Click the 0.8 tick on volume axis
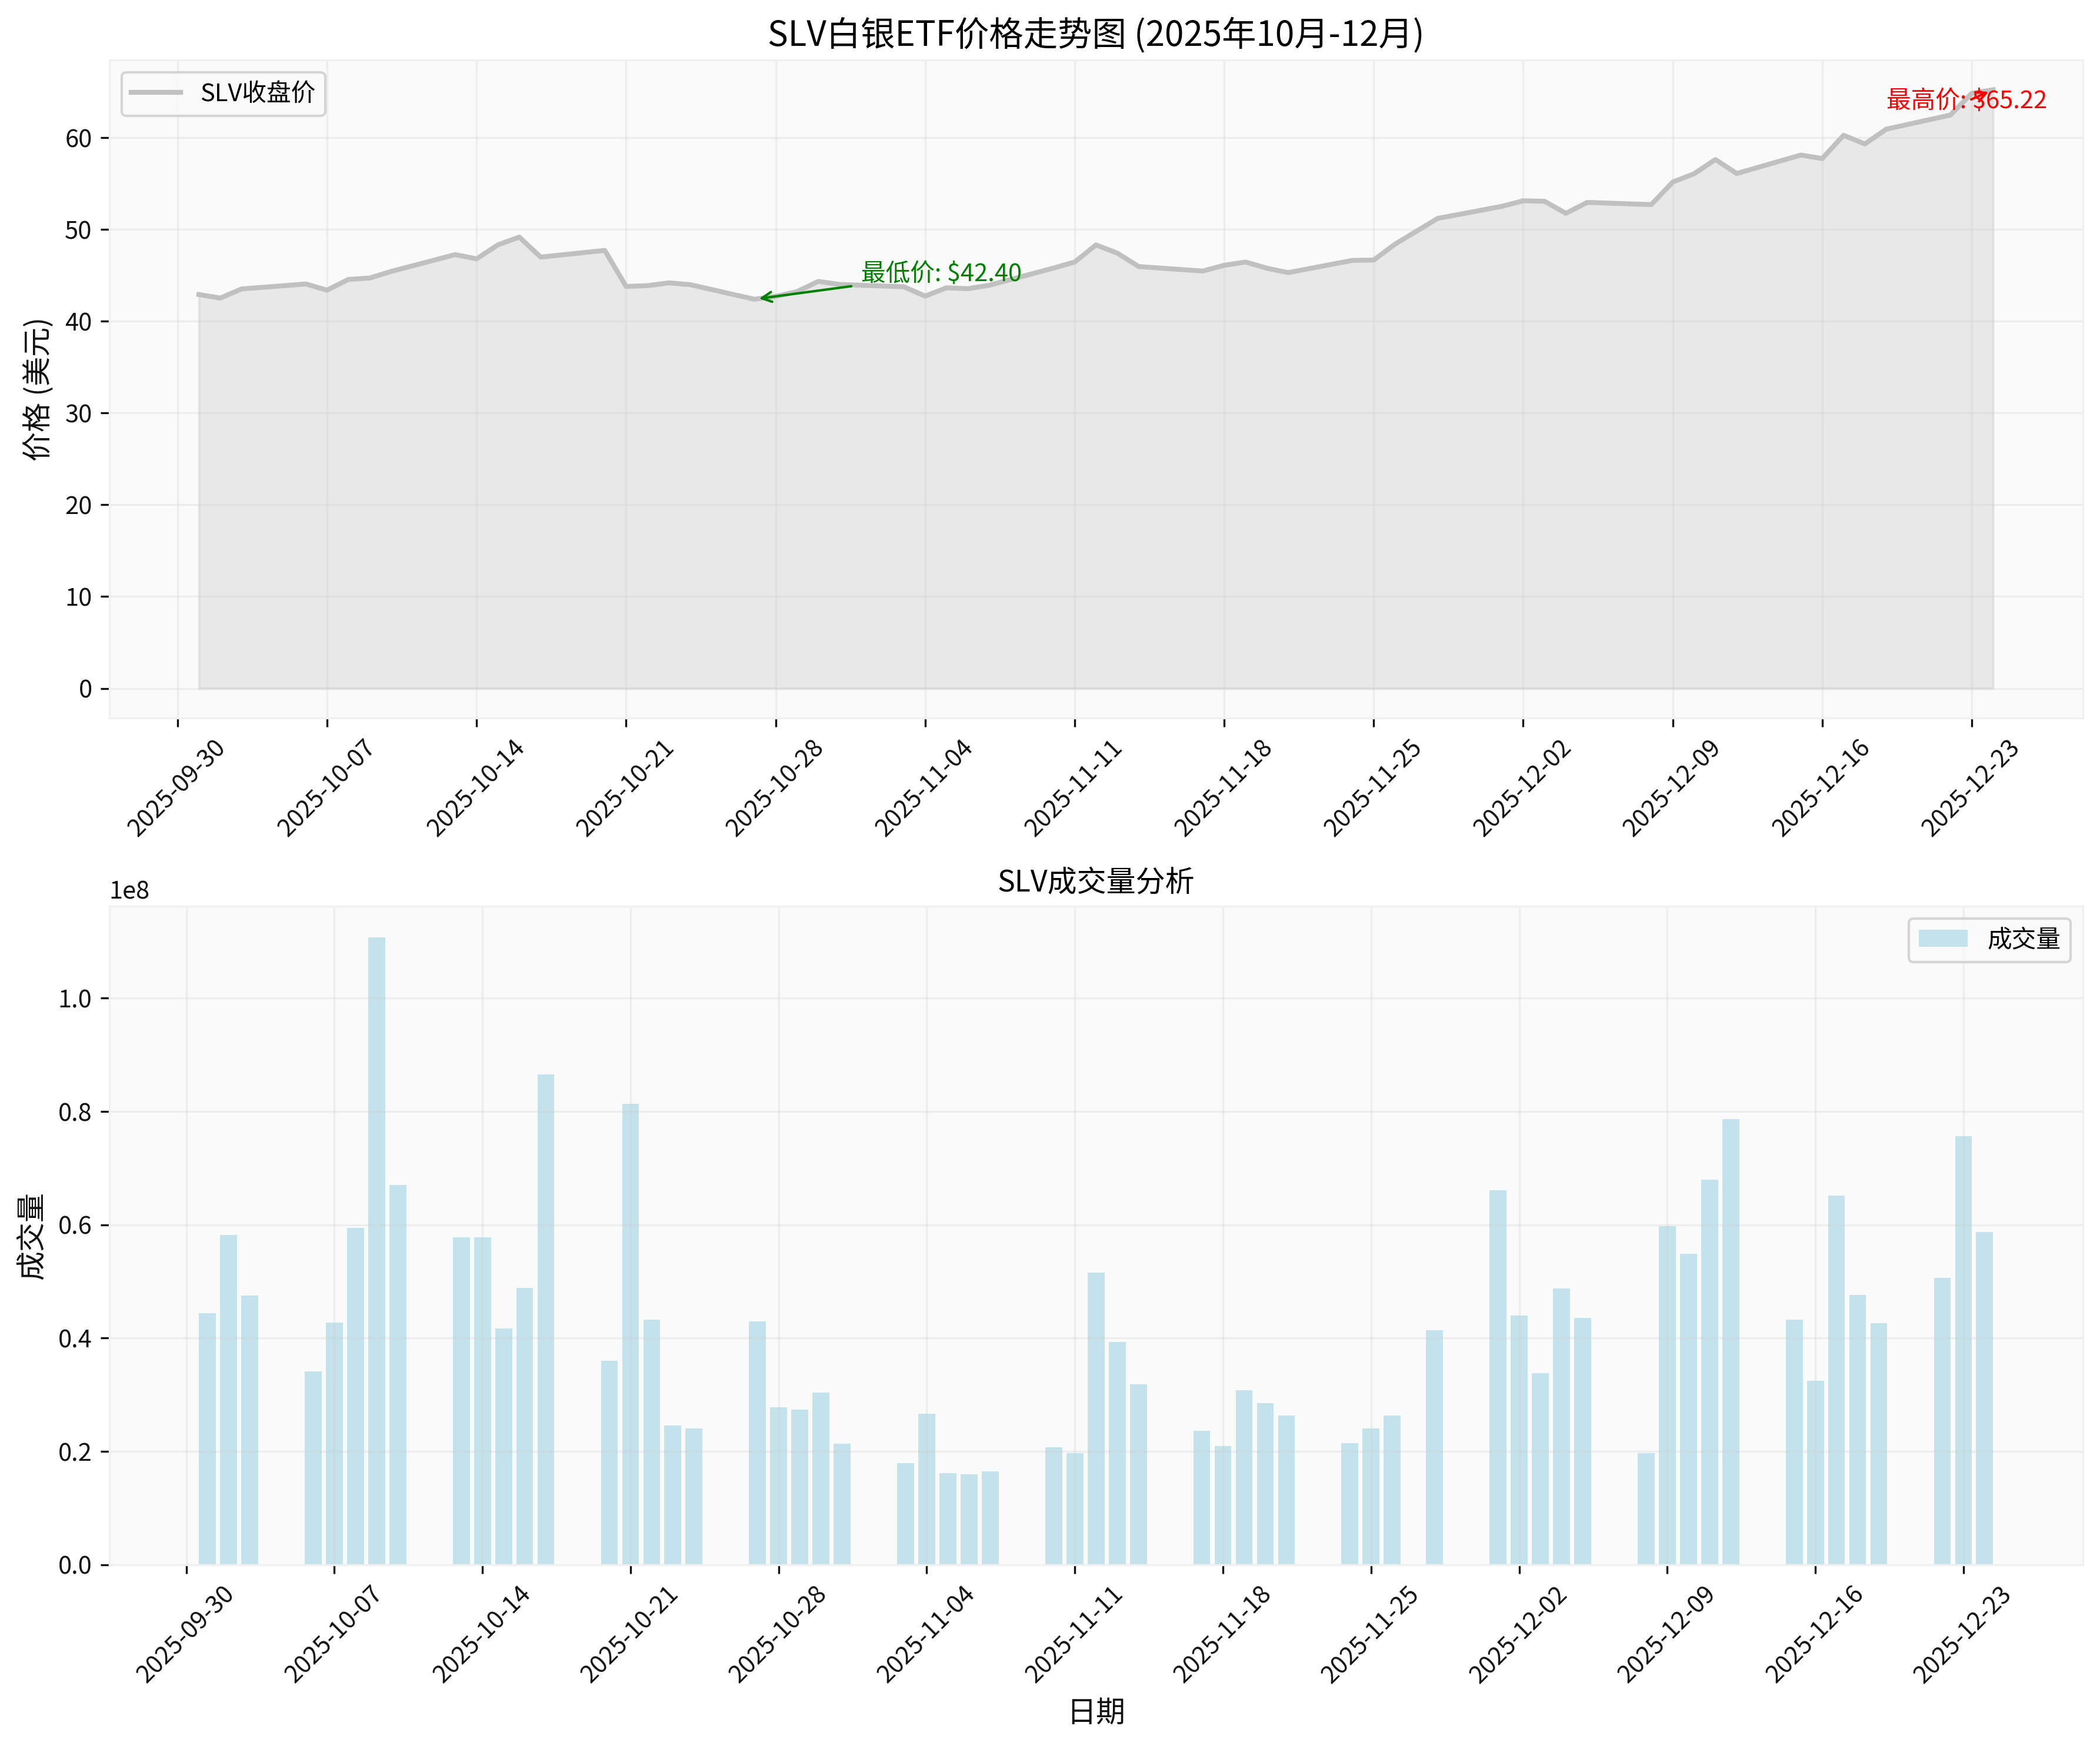This screenshot has width=2100, height=1746. coord(75,1112)
